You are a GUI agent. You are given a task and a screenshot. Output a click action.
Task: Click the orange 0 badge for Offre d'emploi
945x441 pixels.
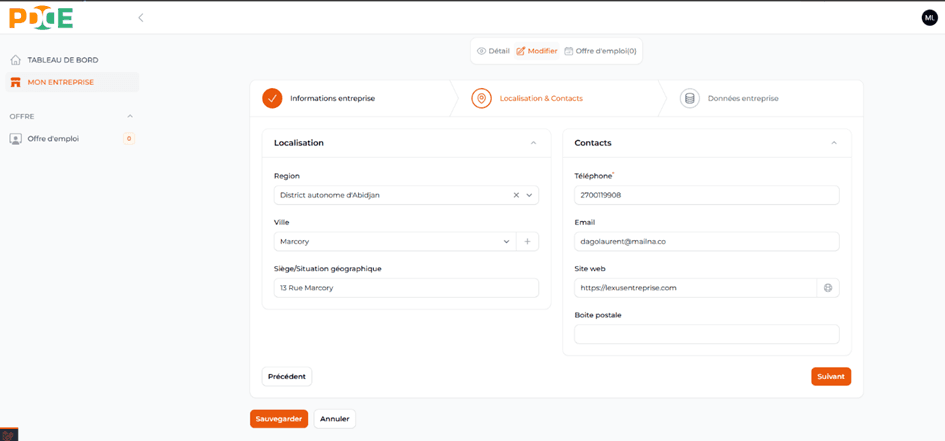click(x=129, y=139)
